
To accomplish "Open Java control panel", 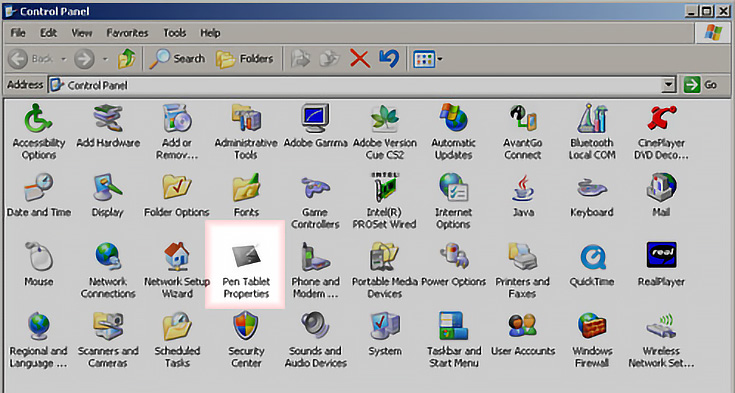I will 523,195.
